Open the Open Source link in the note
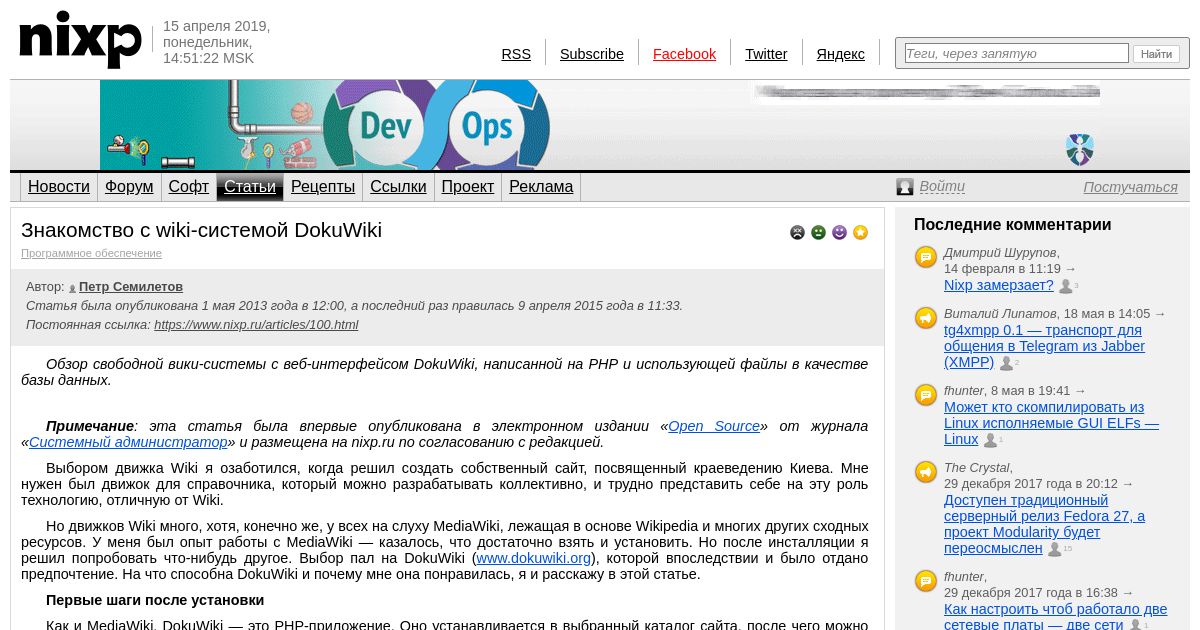 [714, 426]
